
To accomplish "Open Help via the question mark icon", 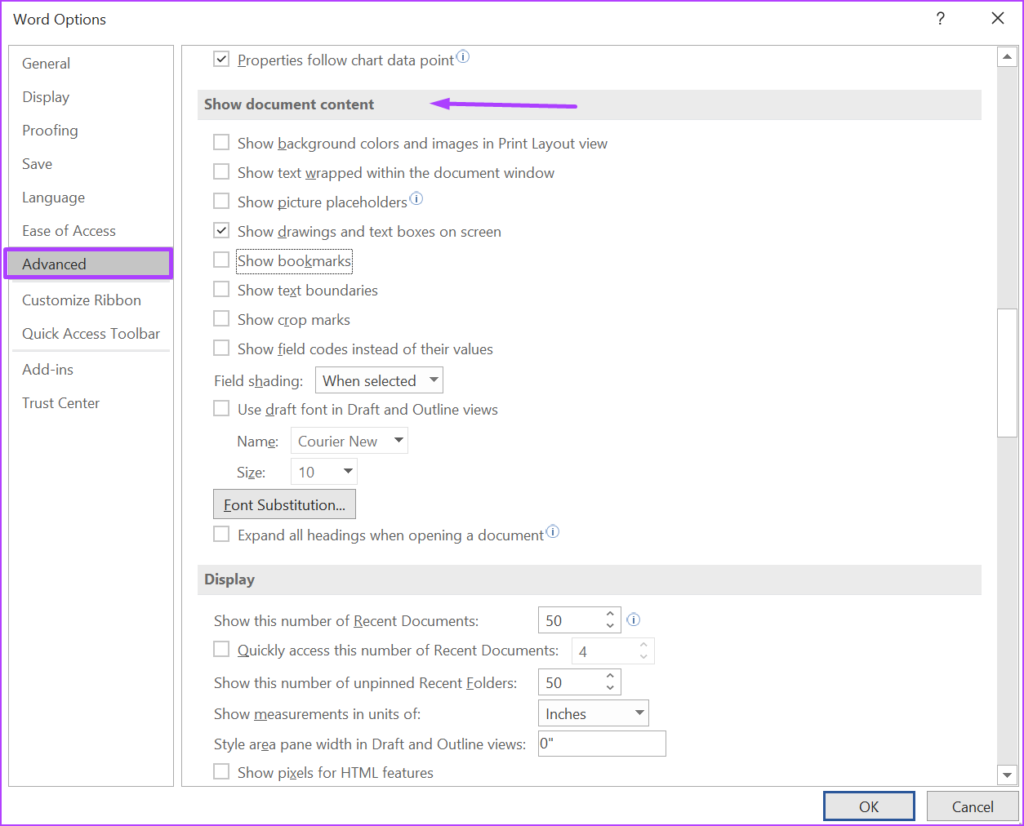I will click(940, 18).
